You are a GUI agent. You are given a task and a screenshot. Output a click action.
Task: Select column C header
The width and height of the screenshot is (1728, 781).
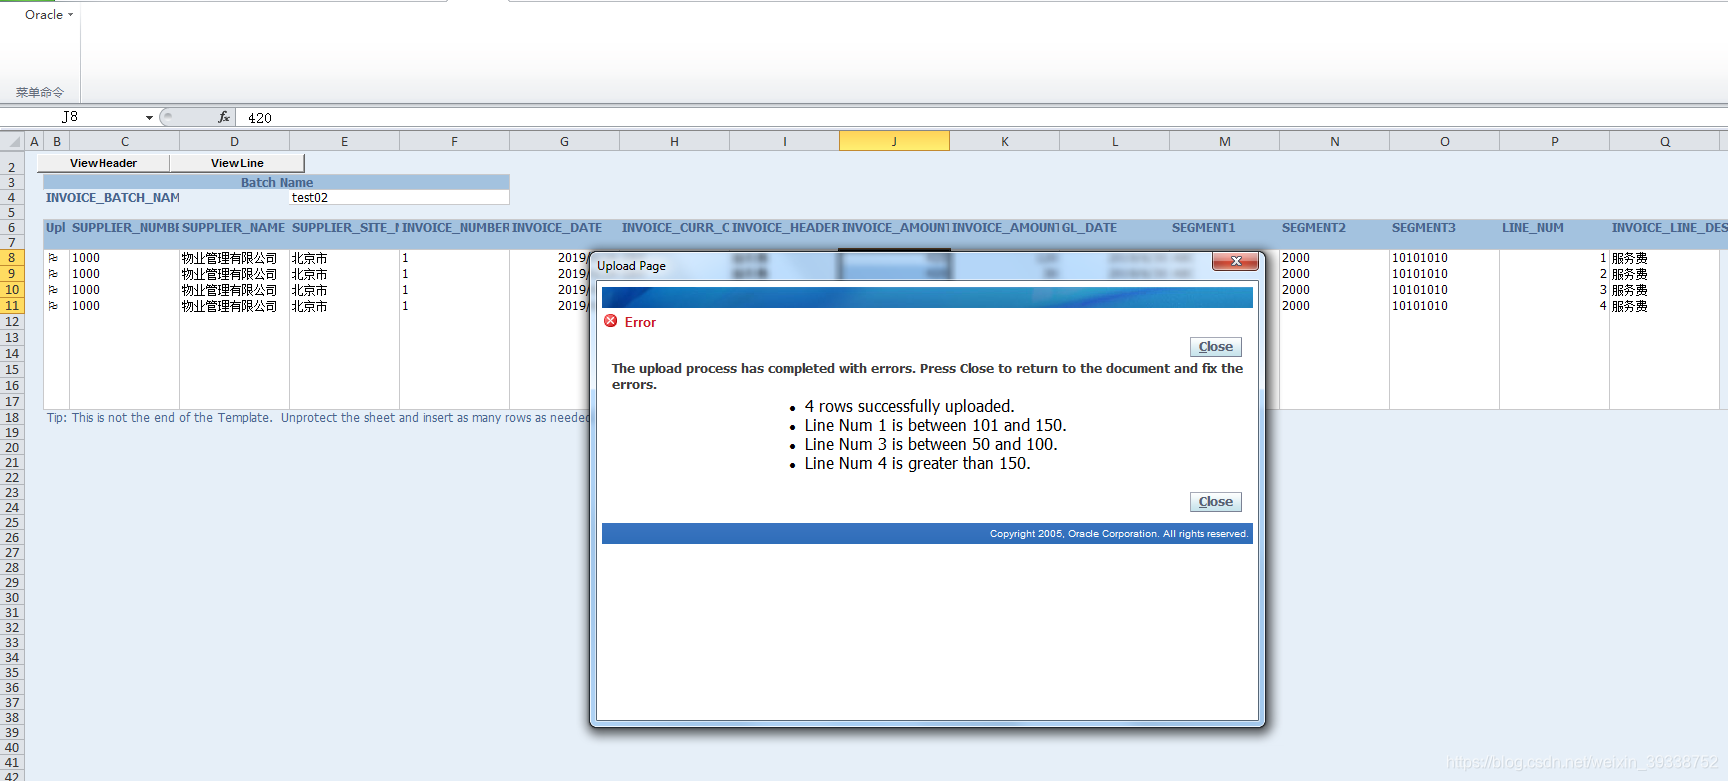click(125, 142)
